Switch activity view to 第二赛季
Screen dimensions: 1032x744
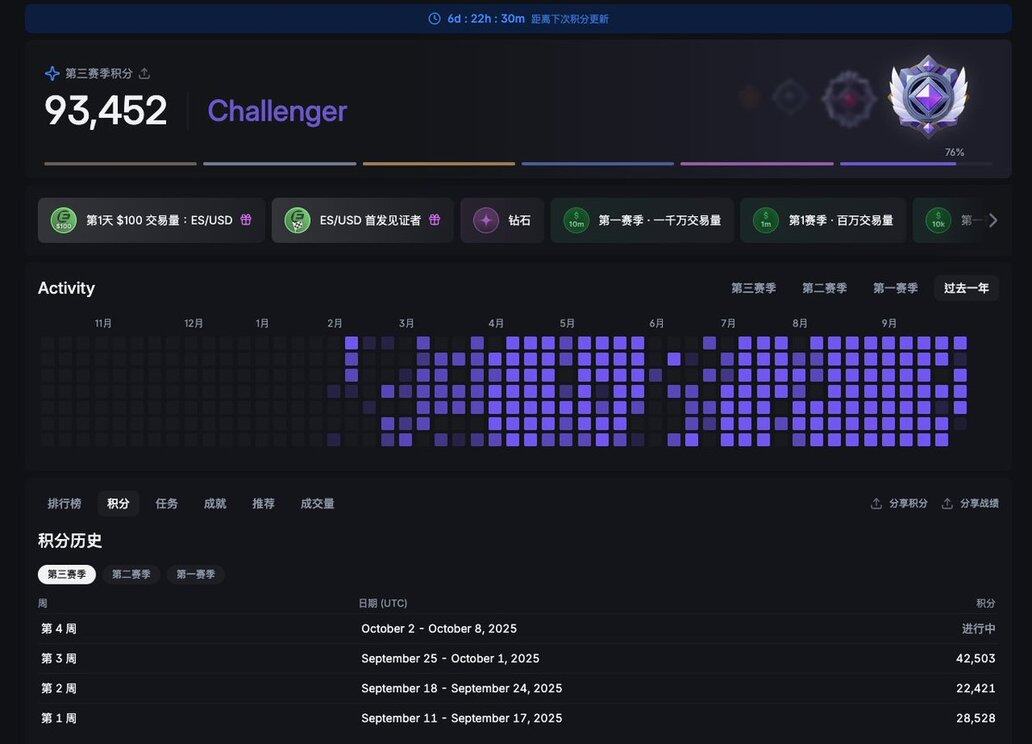[824, 288]
